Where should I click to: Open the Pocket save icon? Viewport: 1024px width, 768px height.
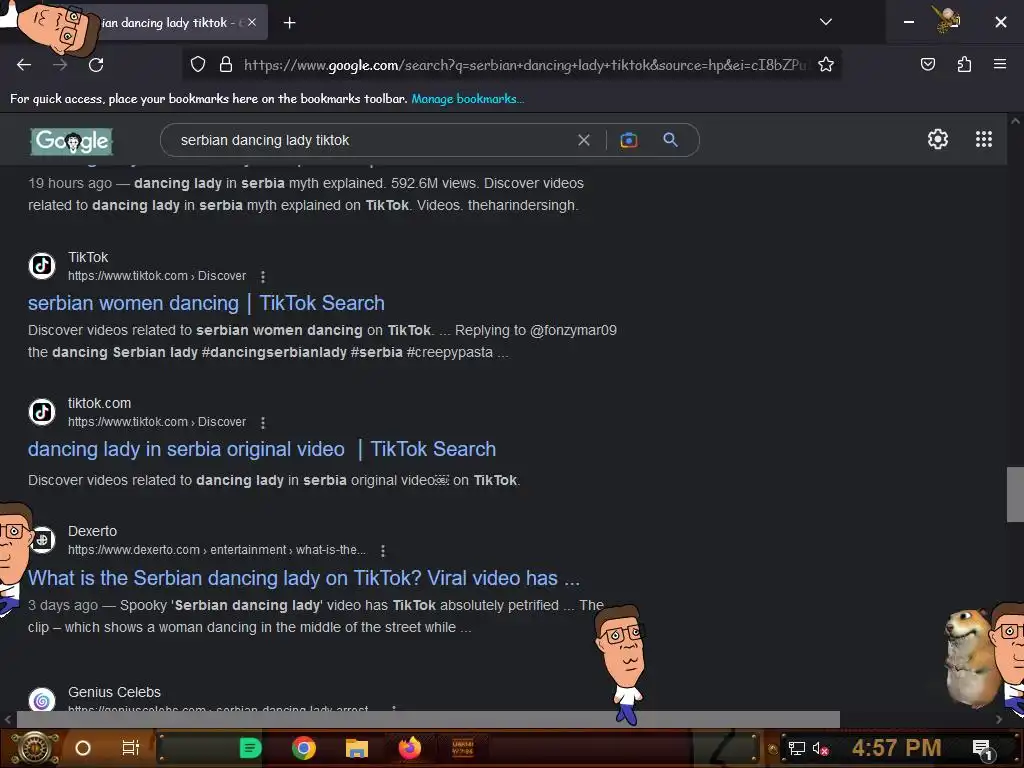pos(927,64)
